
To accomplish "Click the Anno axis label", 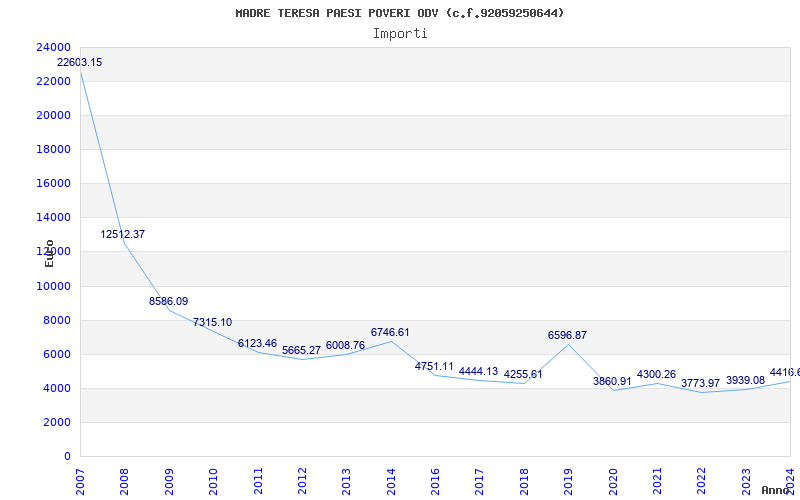I will 774,490.
